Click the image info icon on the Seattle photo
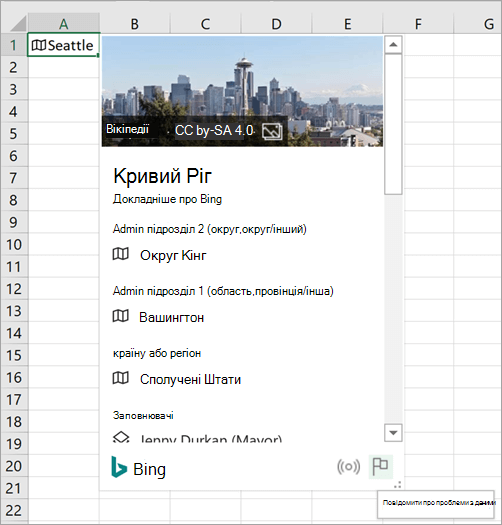 (x=272, y=131)
